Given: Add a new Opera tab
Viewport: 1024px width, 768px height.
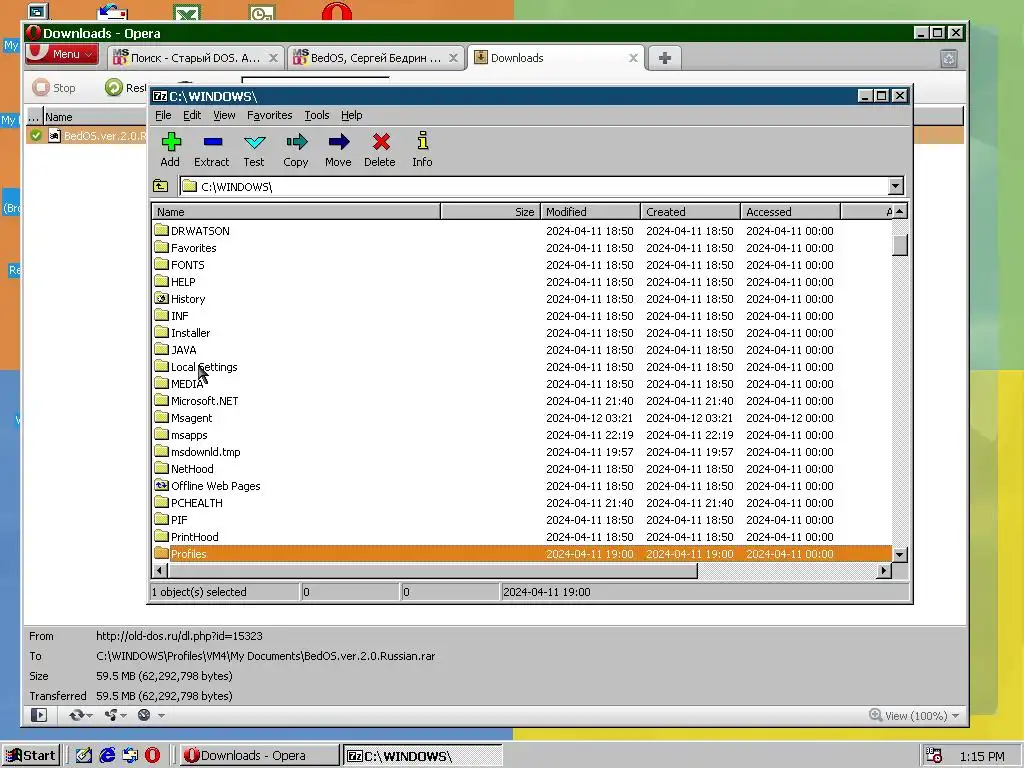Looking at the screenshot, I should click(x=665, y=58).
